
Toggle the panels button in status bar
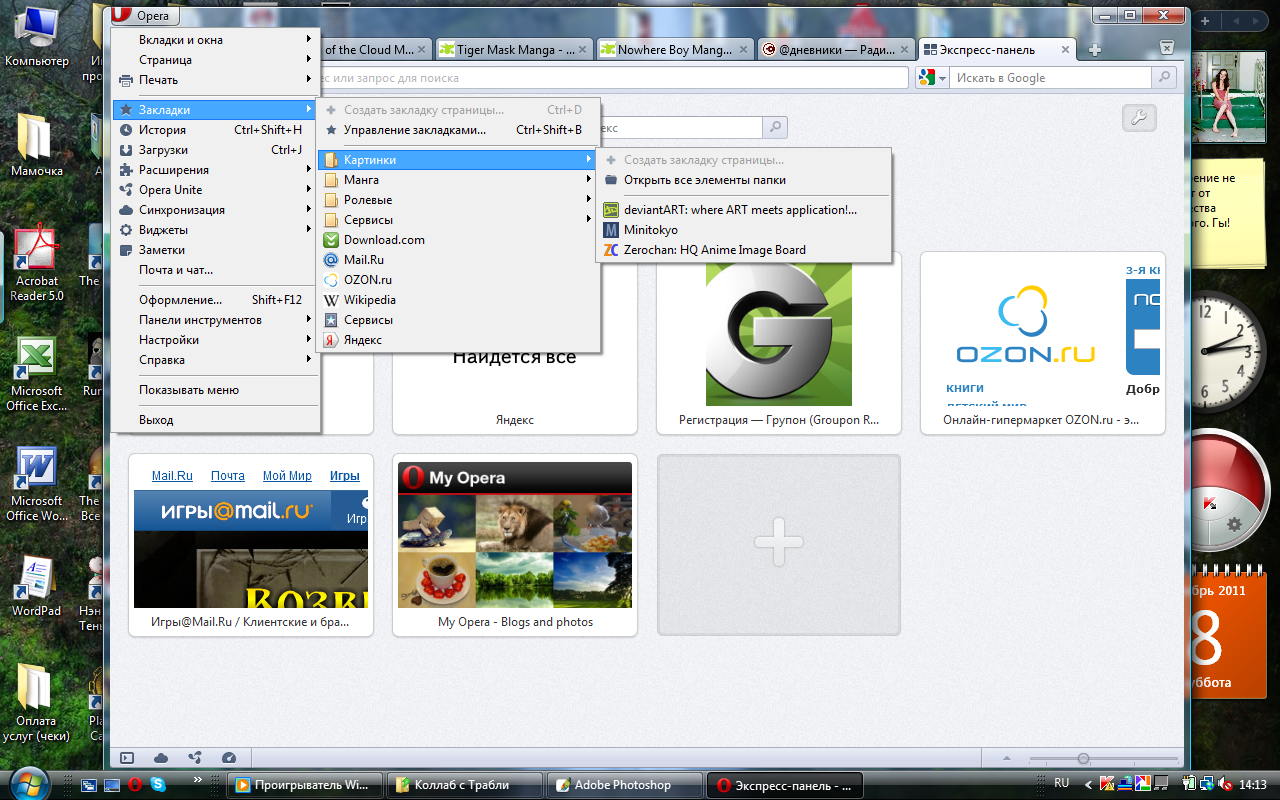(x=127, y=758)
